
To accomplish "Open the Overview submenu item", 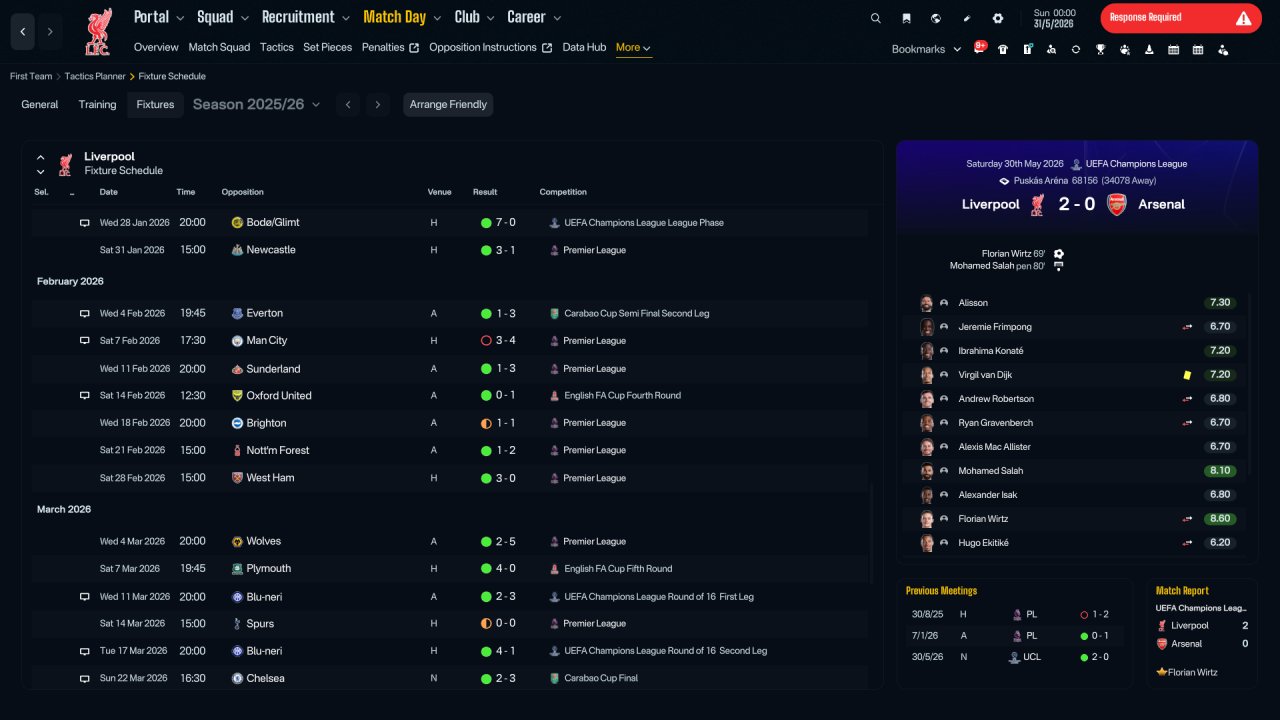I will [156, 47].
